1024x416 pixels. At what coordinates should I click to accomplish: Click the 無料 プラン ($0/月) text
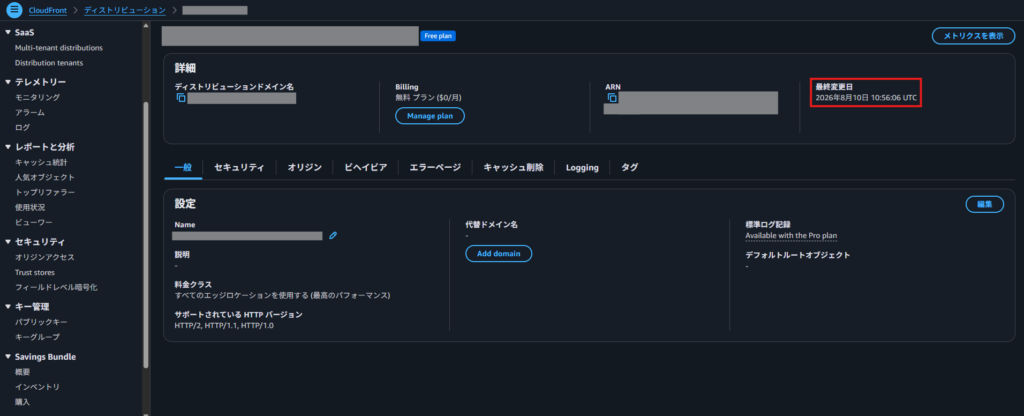point(428,97)
